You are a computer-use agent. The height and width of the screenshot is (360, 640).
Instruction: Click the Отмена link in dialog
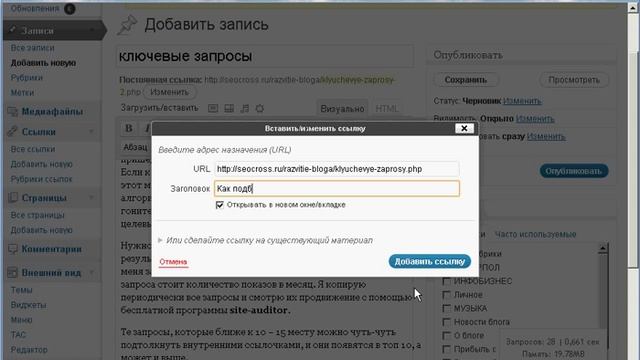coord(173,262)
